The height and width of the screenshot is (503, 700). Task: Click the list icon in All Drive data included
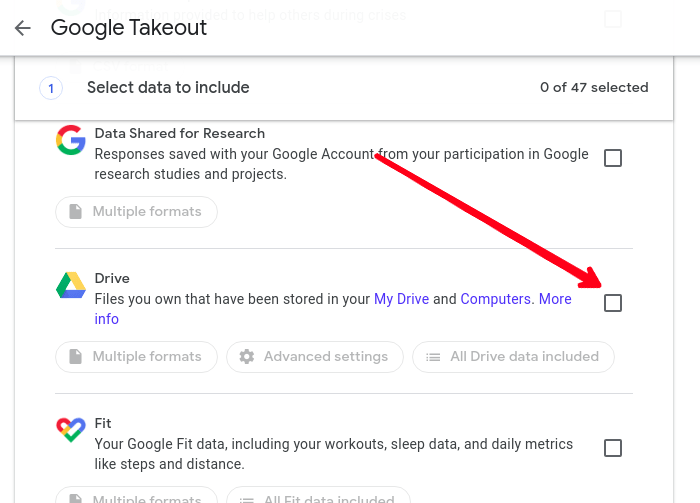pyautogui.click(x=433, y=357)
